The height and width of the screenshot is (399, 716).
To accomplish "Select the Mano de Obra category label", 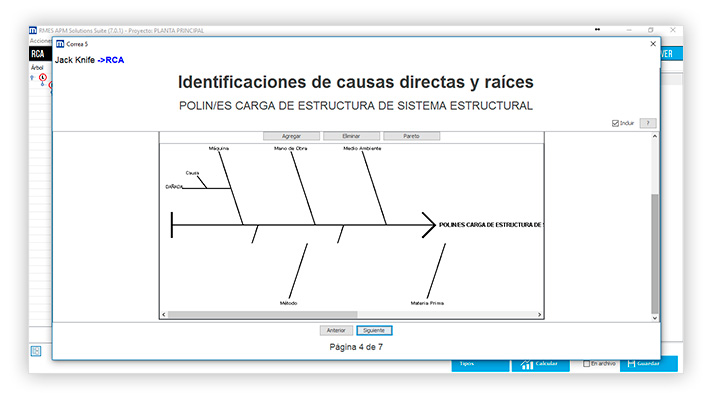I will pos(290,148).
